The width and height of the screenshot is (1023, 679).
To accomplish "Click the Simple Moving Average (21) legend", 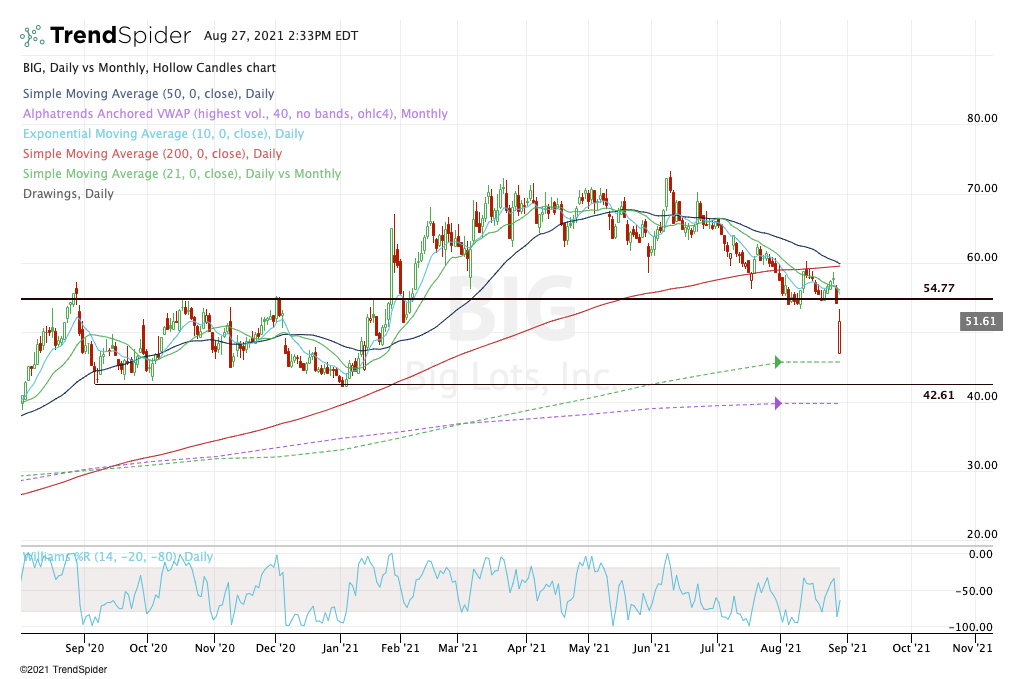I will (181, 174).
